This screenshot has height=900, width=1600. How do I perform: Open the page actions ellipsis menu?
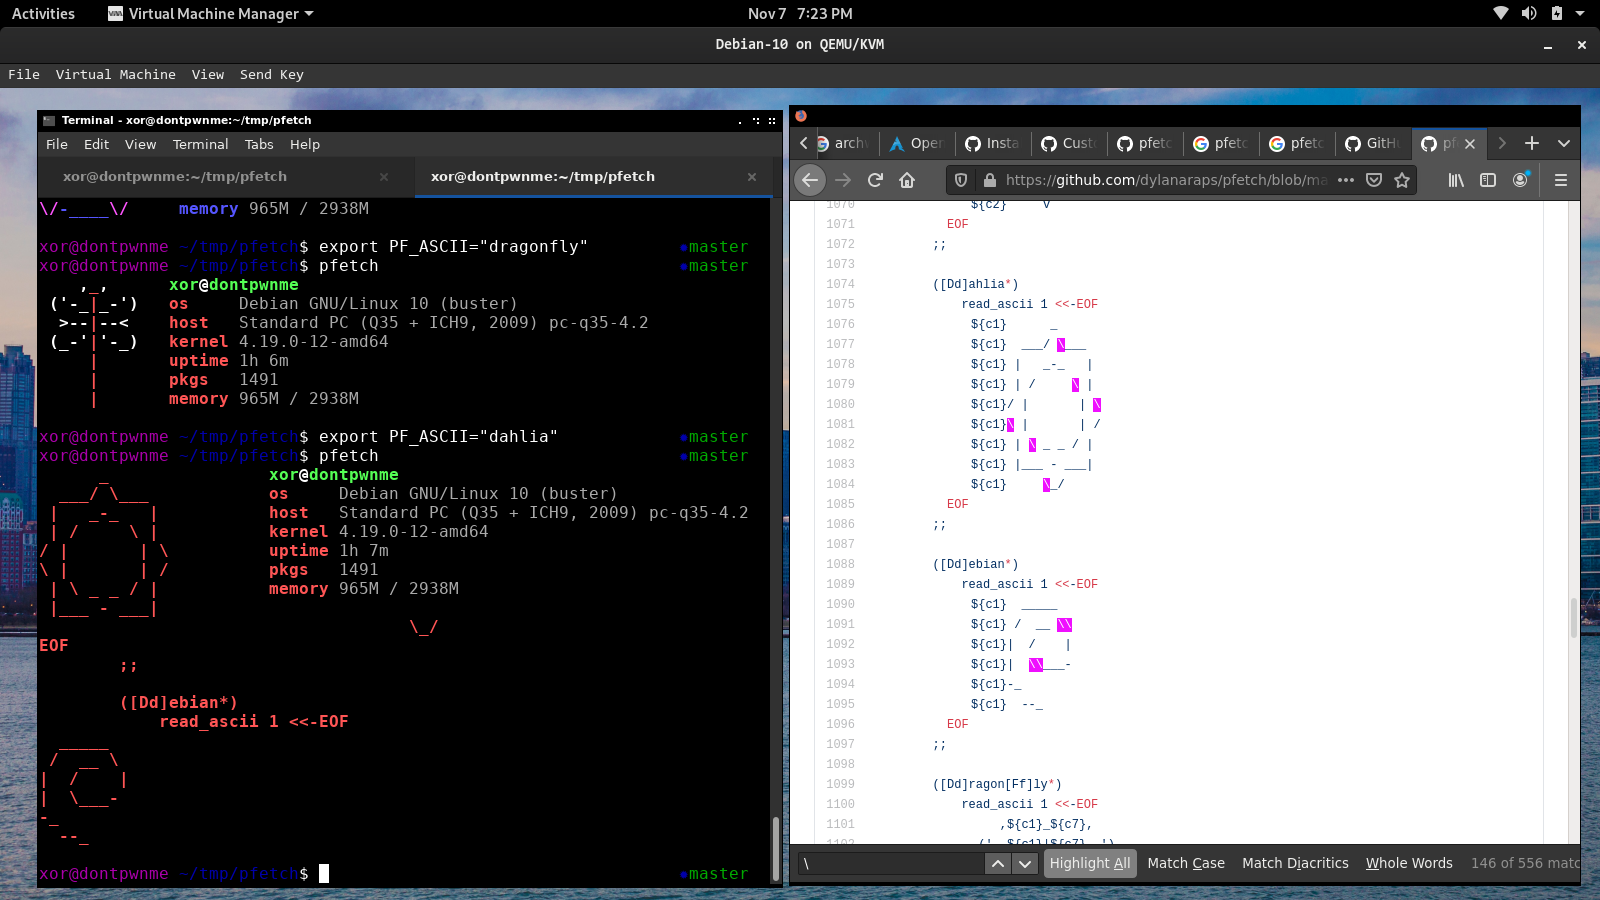pos(1346,181)
